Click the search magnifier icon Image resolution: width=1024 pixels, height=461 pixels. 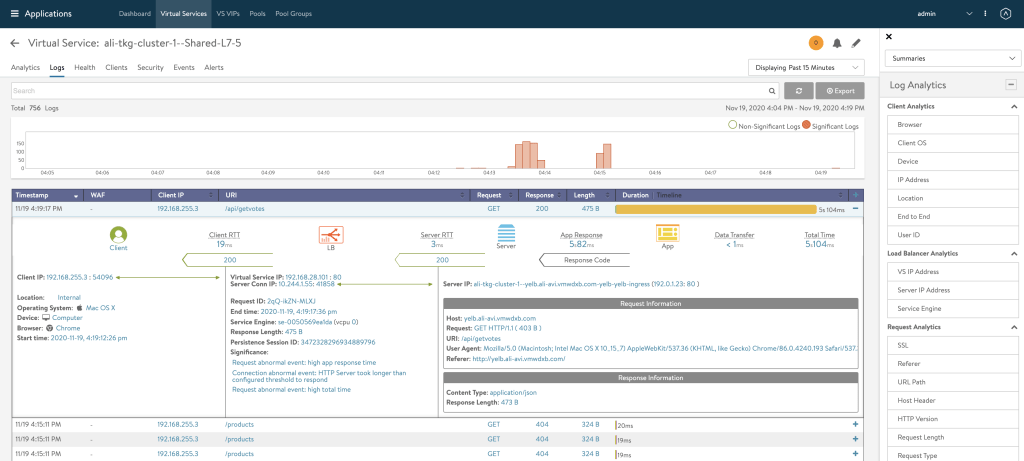click(774, 90)
